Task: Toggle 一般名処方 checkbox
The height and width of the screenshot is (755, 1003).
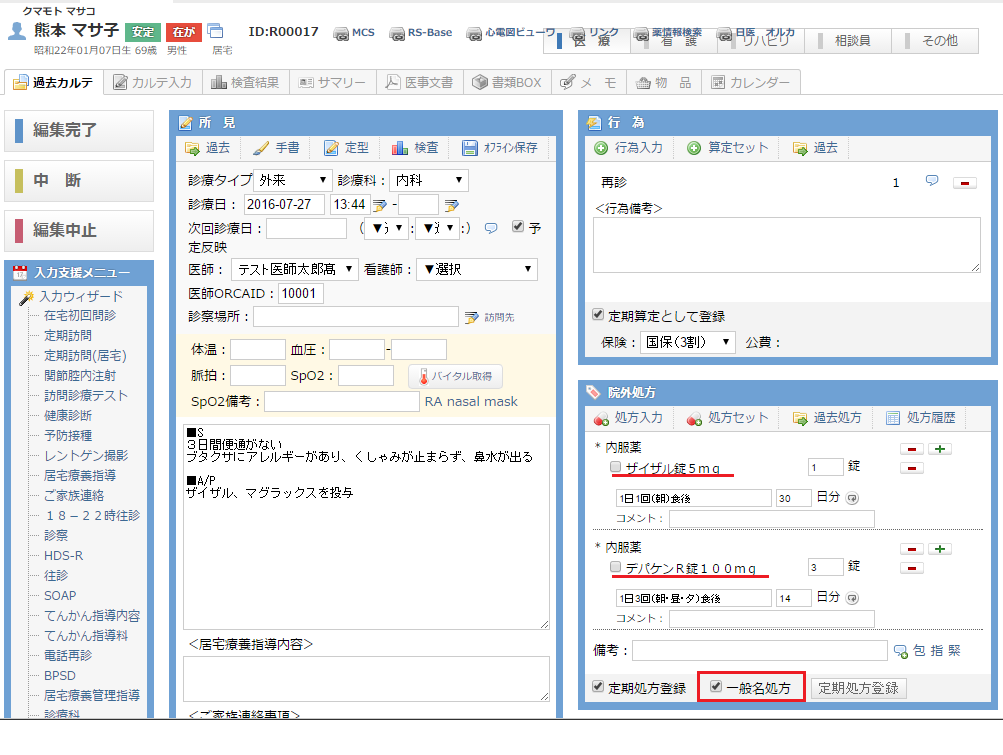Action: 716,687
